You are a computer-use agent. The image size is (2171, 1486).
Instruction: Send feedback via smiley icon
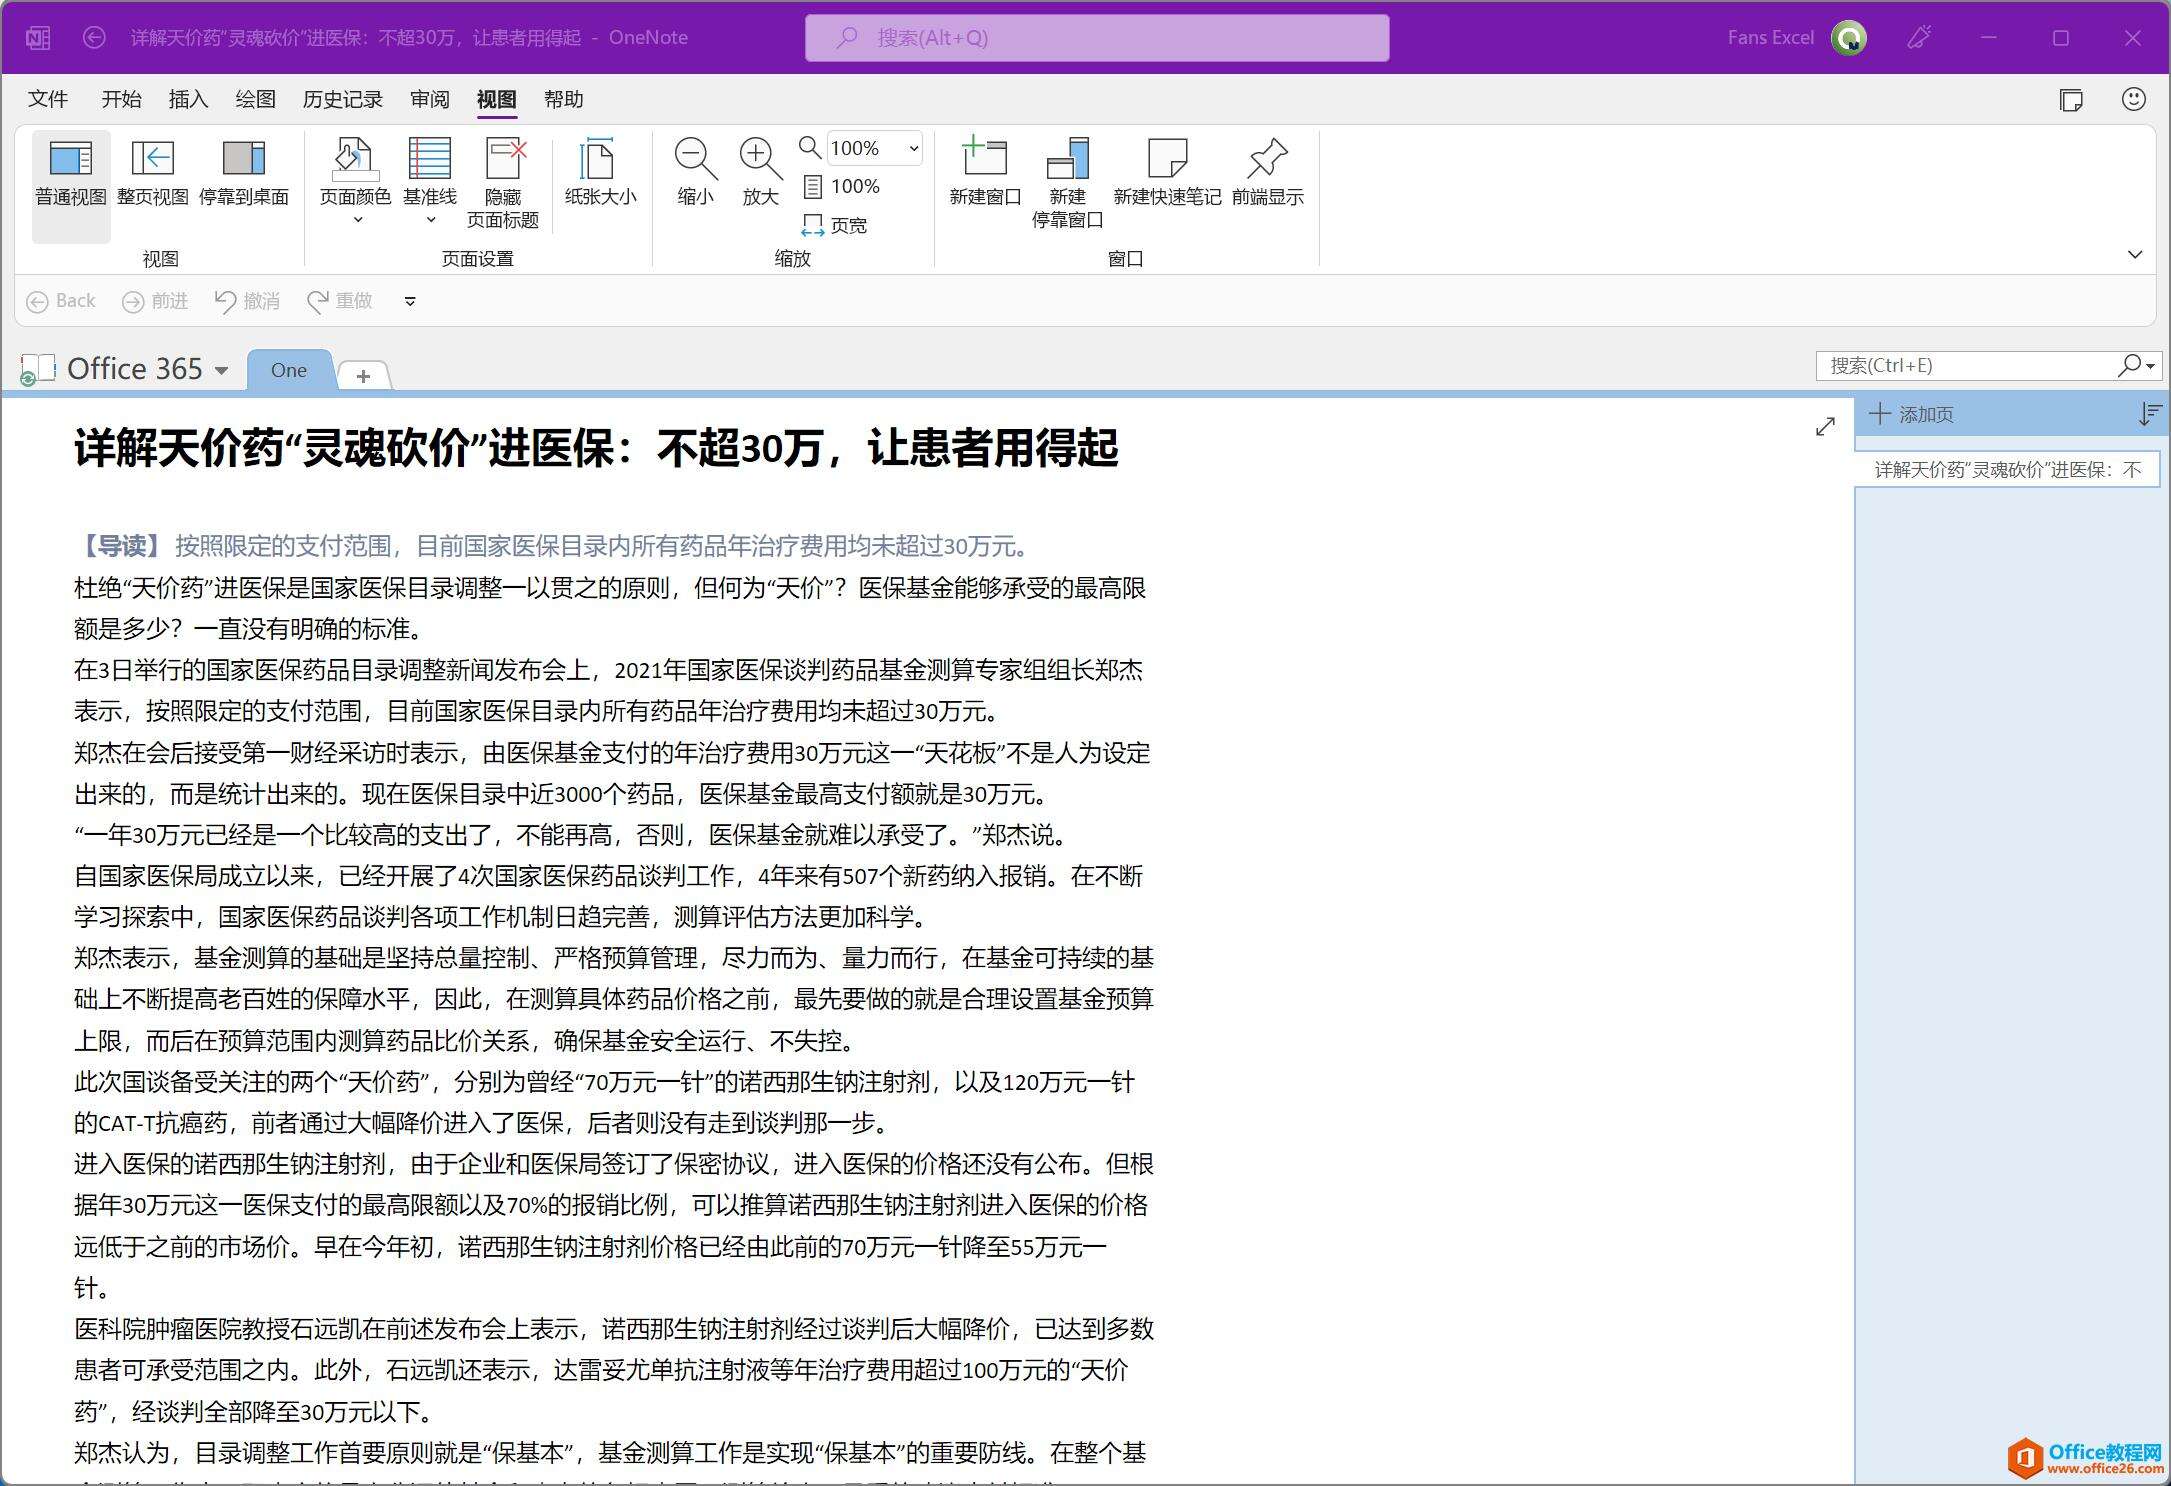tap(2133, 99)
